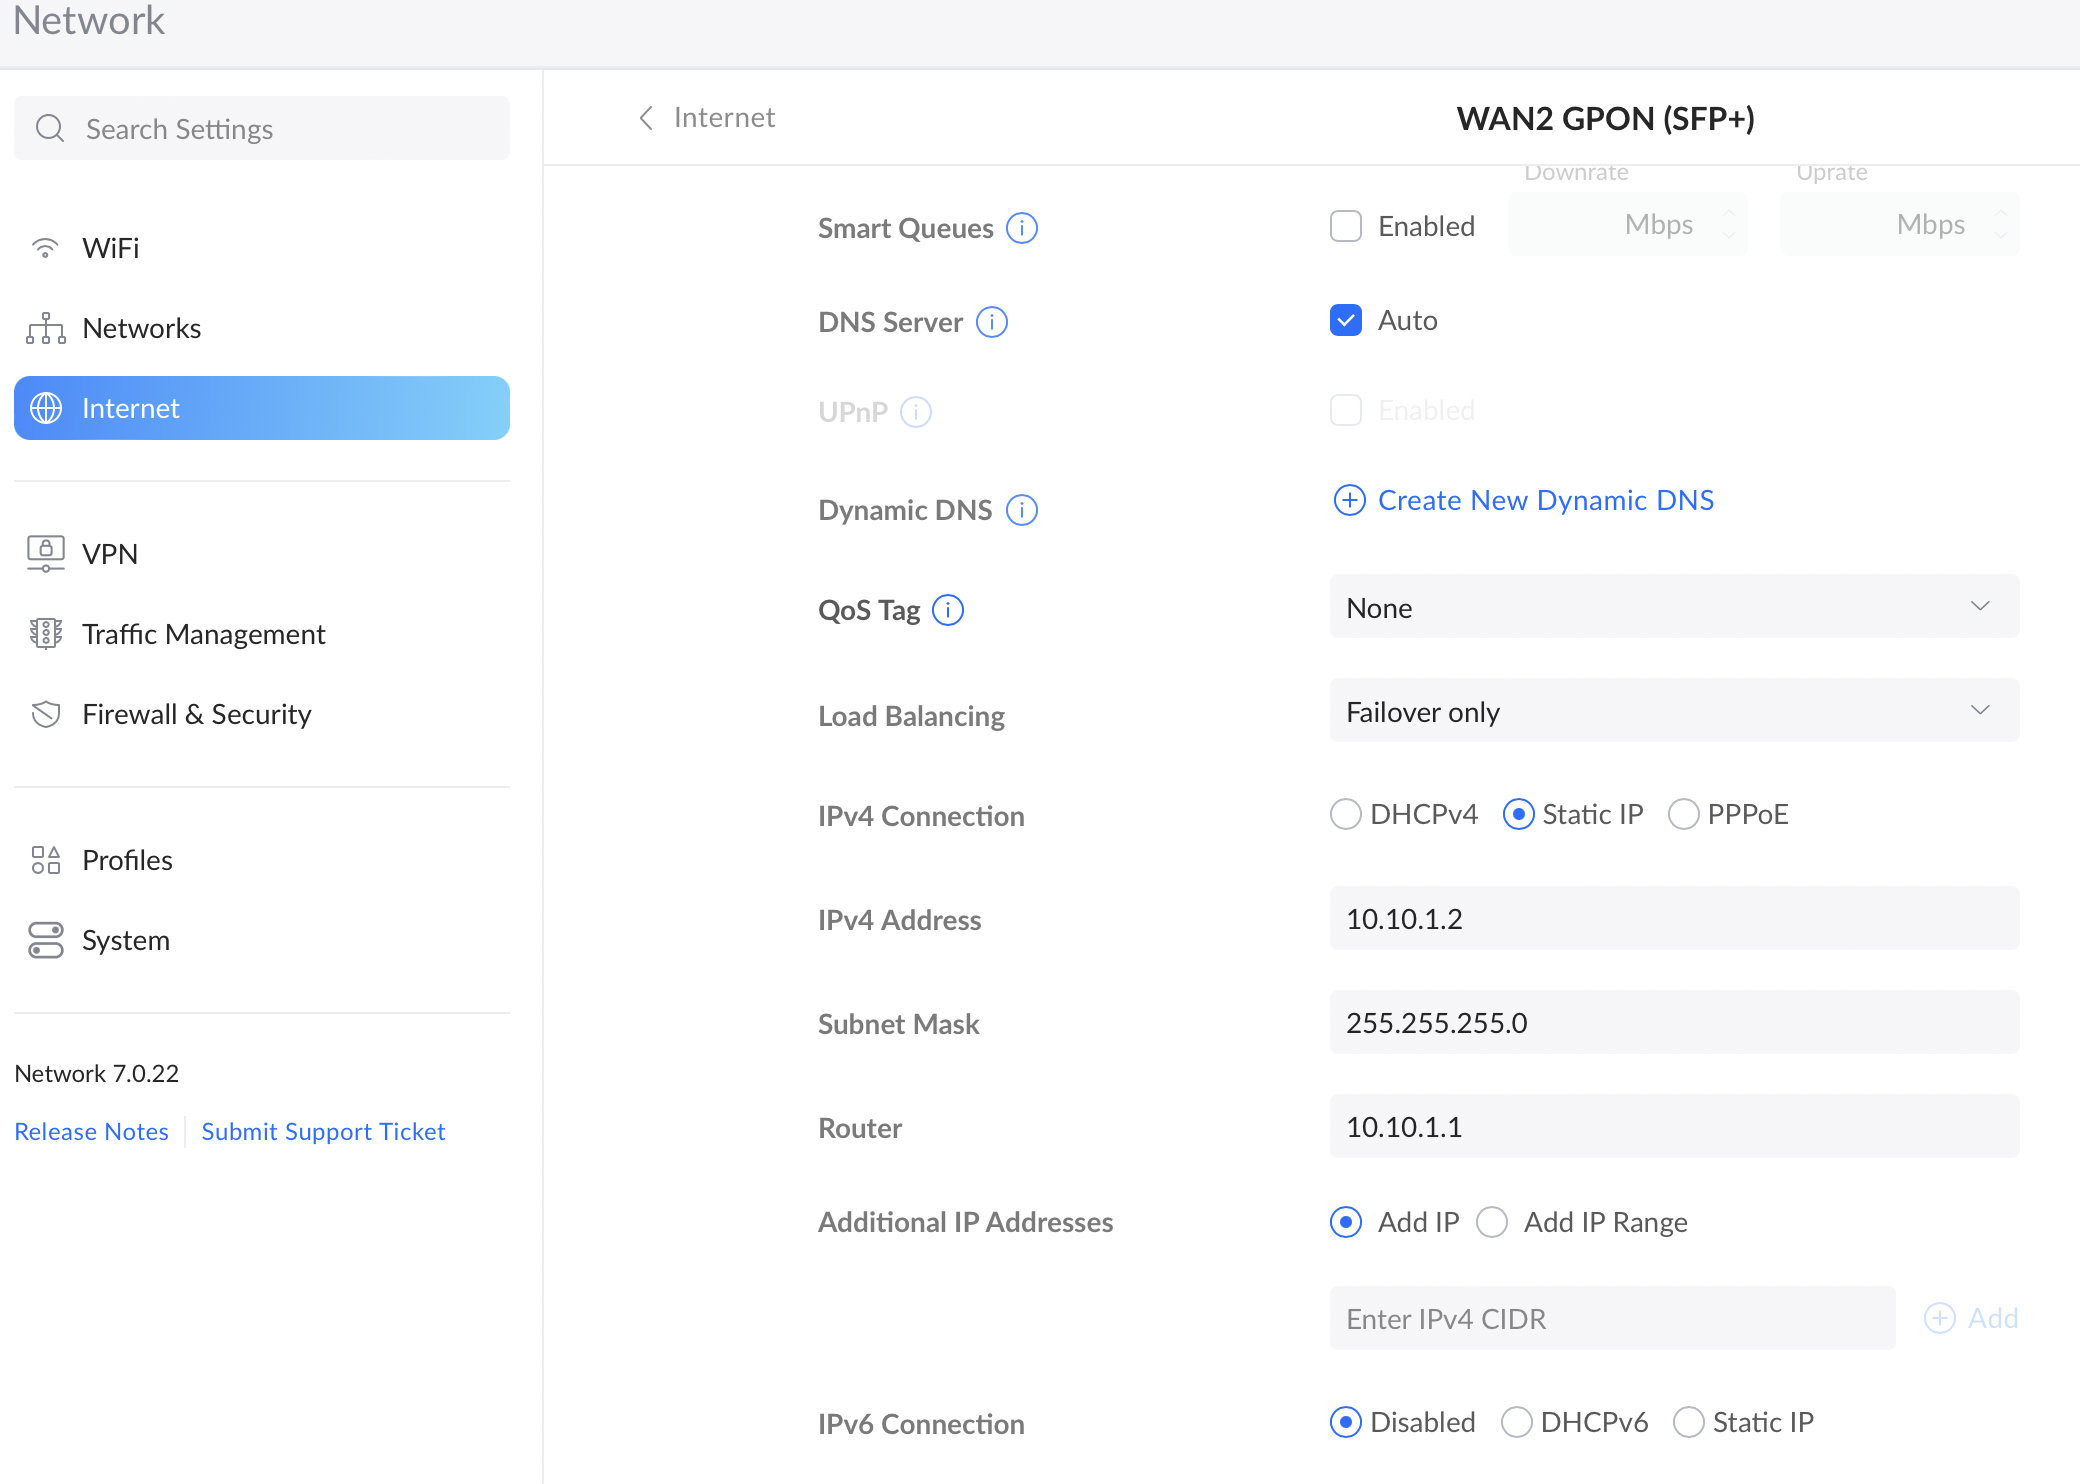
Task: Click the Smart Queues info icon
Action: (x=1021, y=228)
